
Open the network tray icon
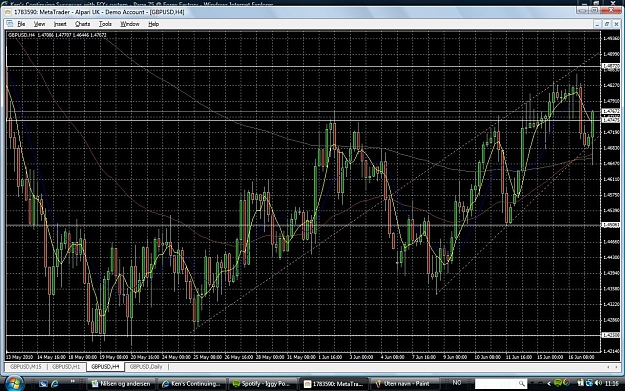tap(590, 383)
